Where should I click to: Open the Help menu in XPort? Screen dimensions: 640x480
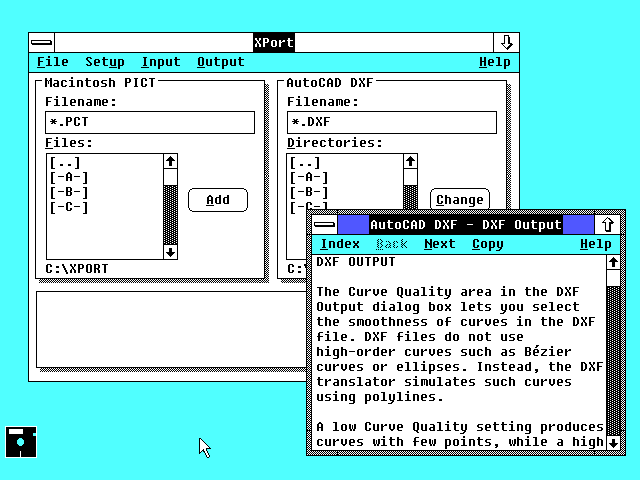click(x=495, y=62)
